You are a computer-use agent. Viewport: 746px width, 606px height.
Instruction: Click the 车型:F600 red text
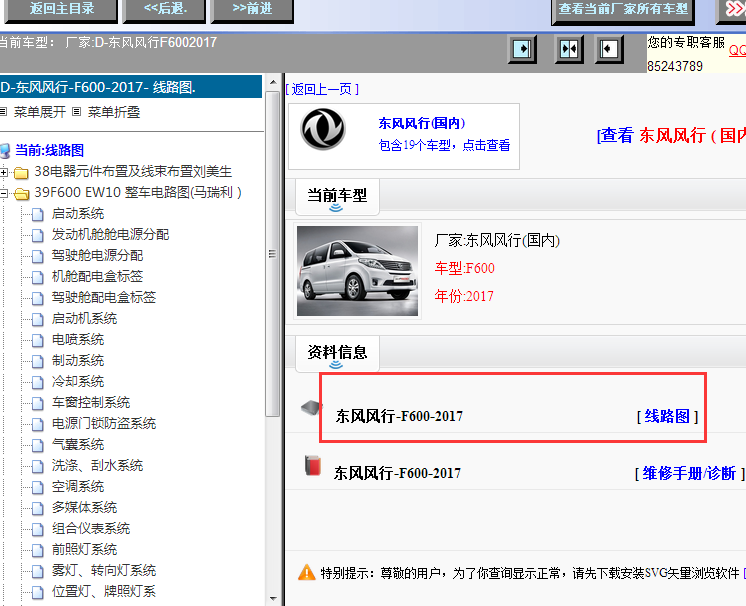tap(464, 268)
